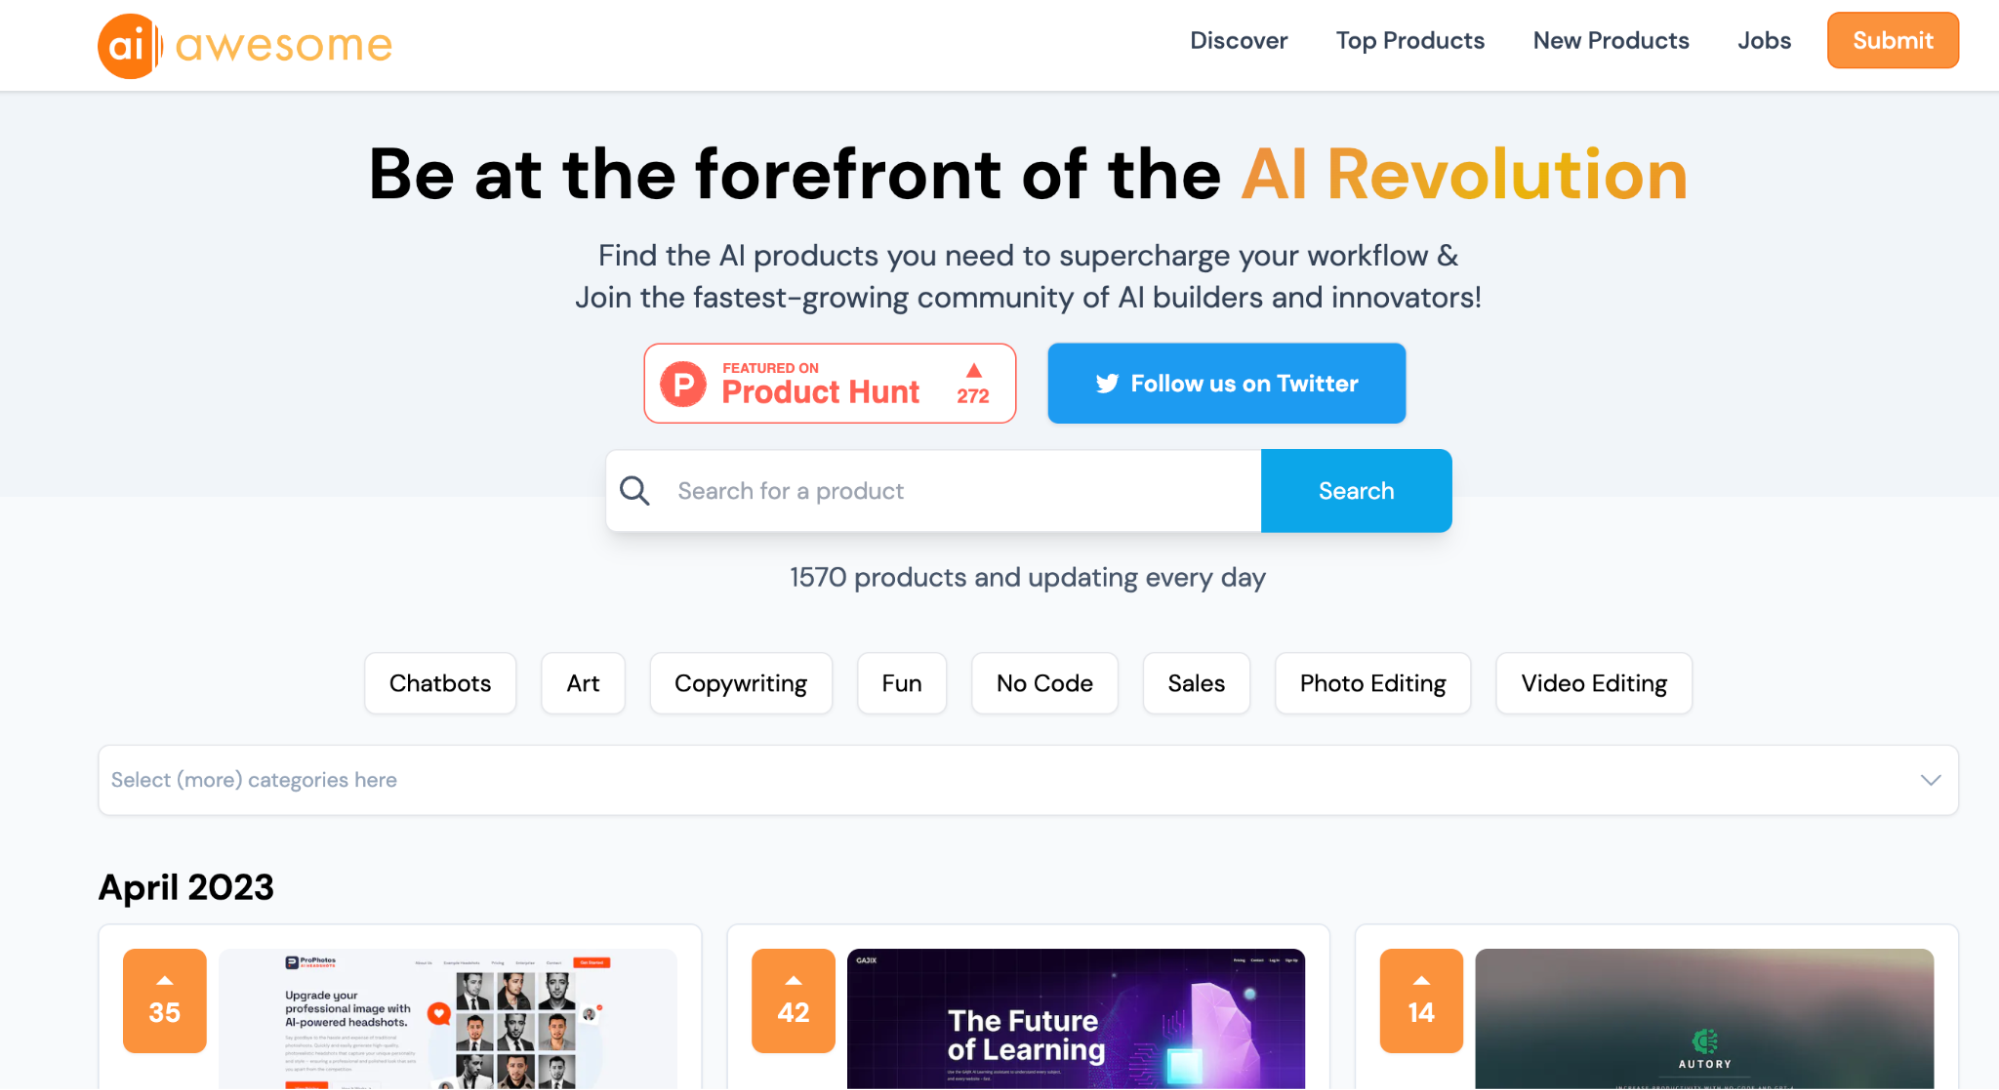The width and height of the screenshot is (1999, 1090).
Task: Click the Twitter bird icon
Action: 1106,383
